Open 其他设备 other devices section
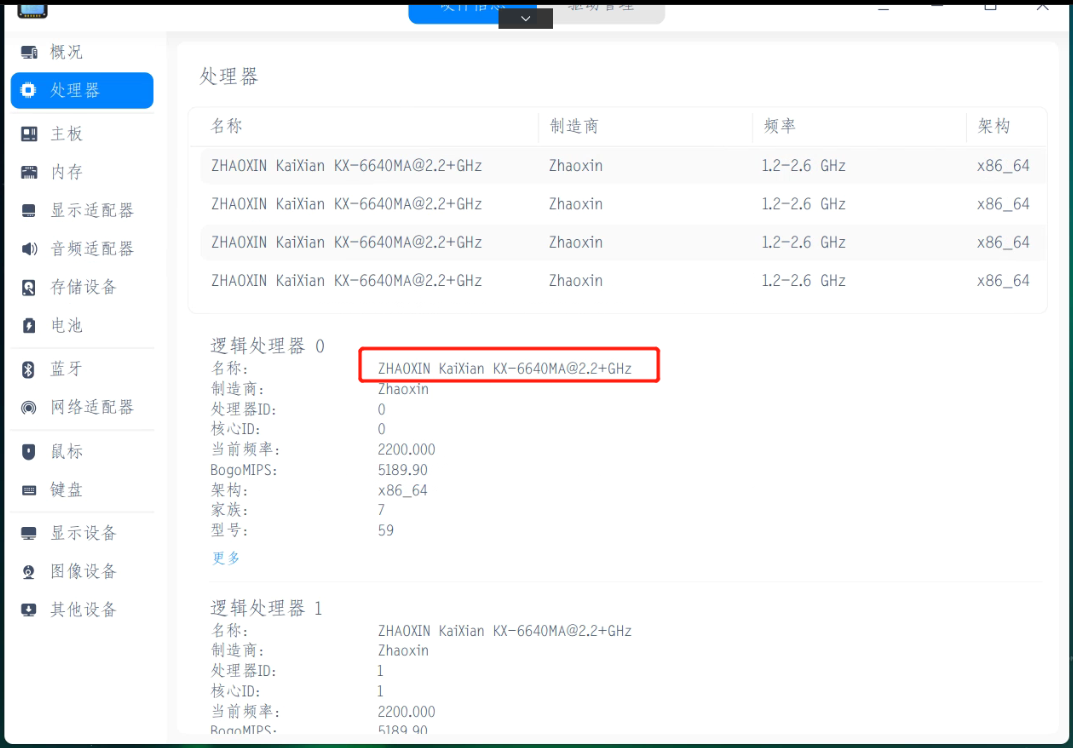Viewport: 1073px width, 748px height. pos(82,610)
